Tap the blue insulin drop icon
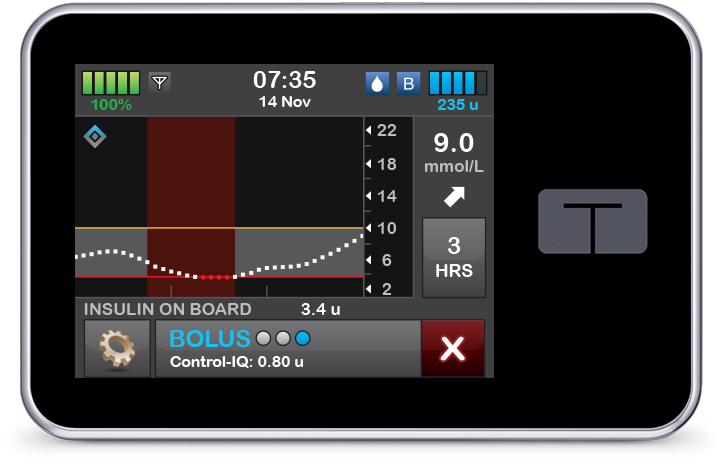 (377, 83)
